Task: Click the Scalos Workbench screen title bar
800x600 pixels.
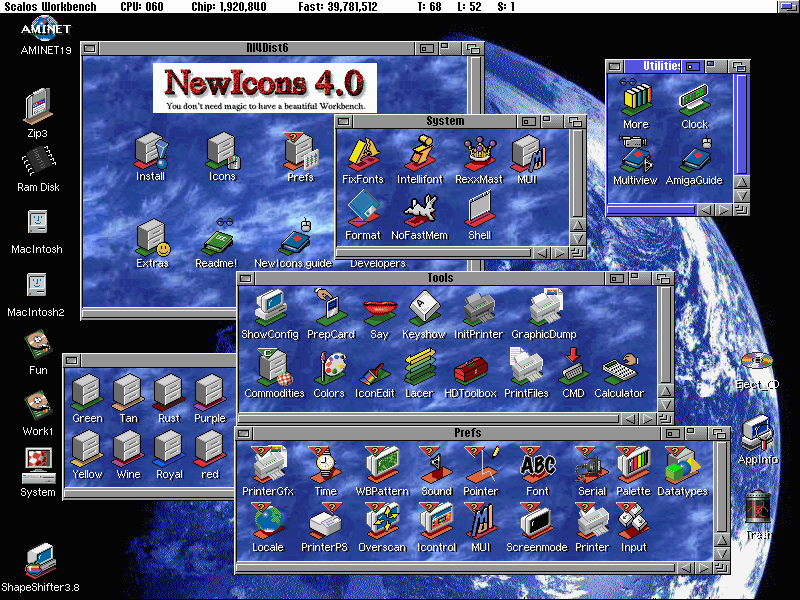Action: coord(400,7)
